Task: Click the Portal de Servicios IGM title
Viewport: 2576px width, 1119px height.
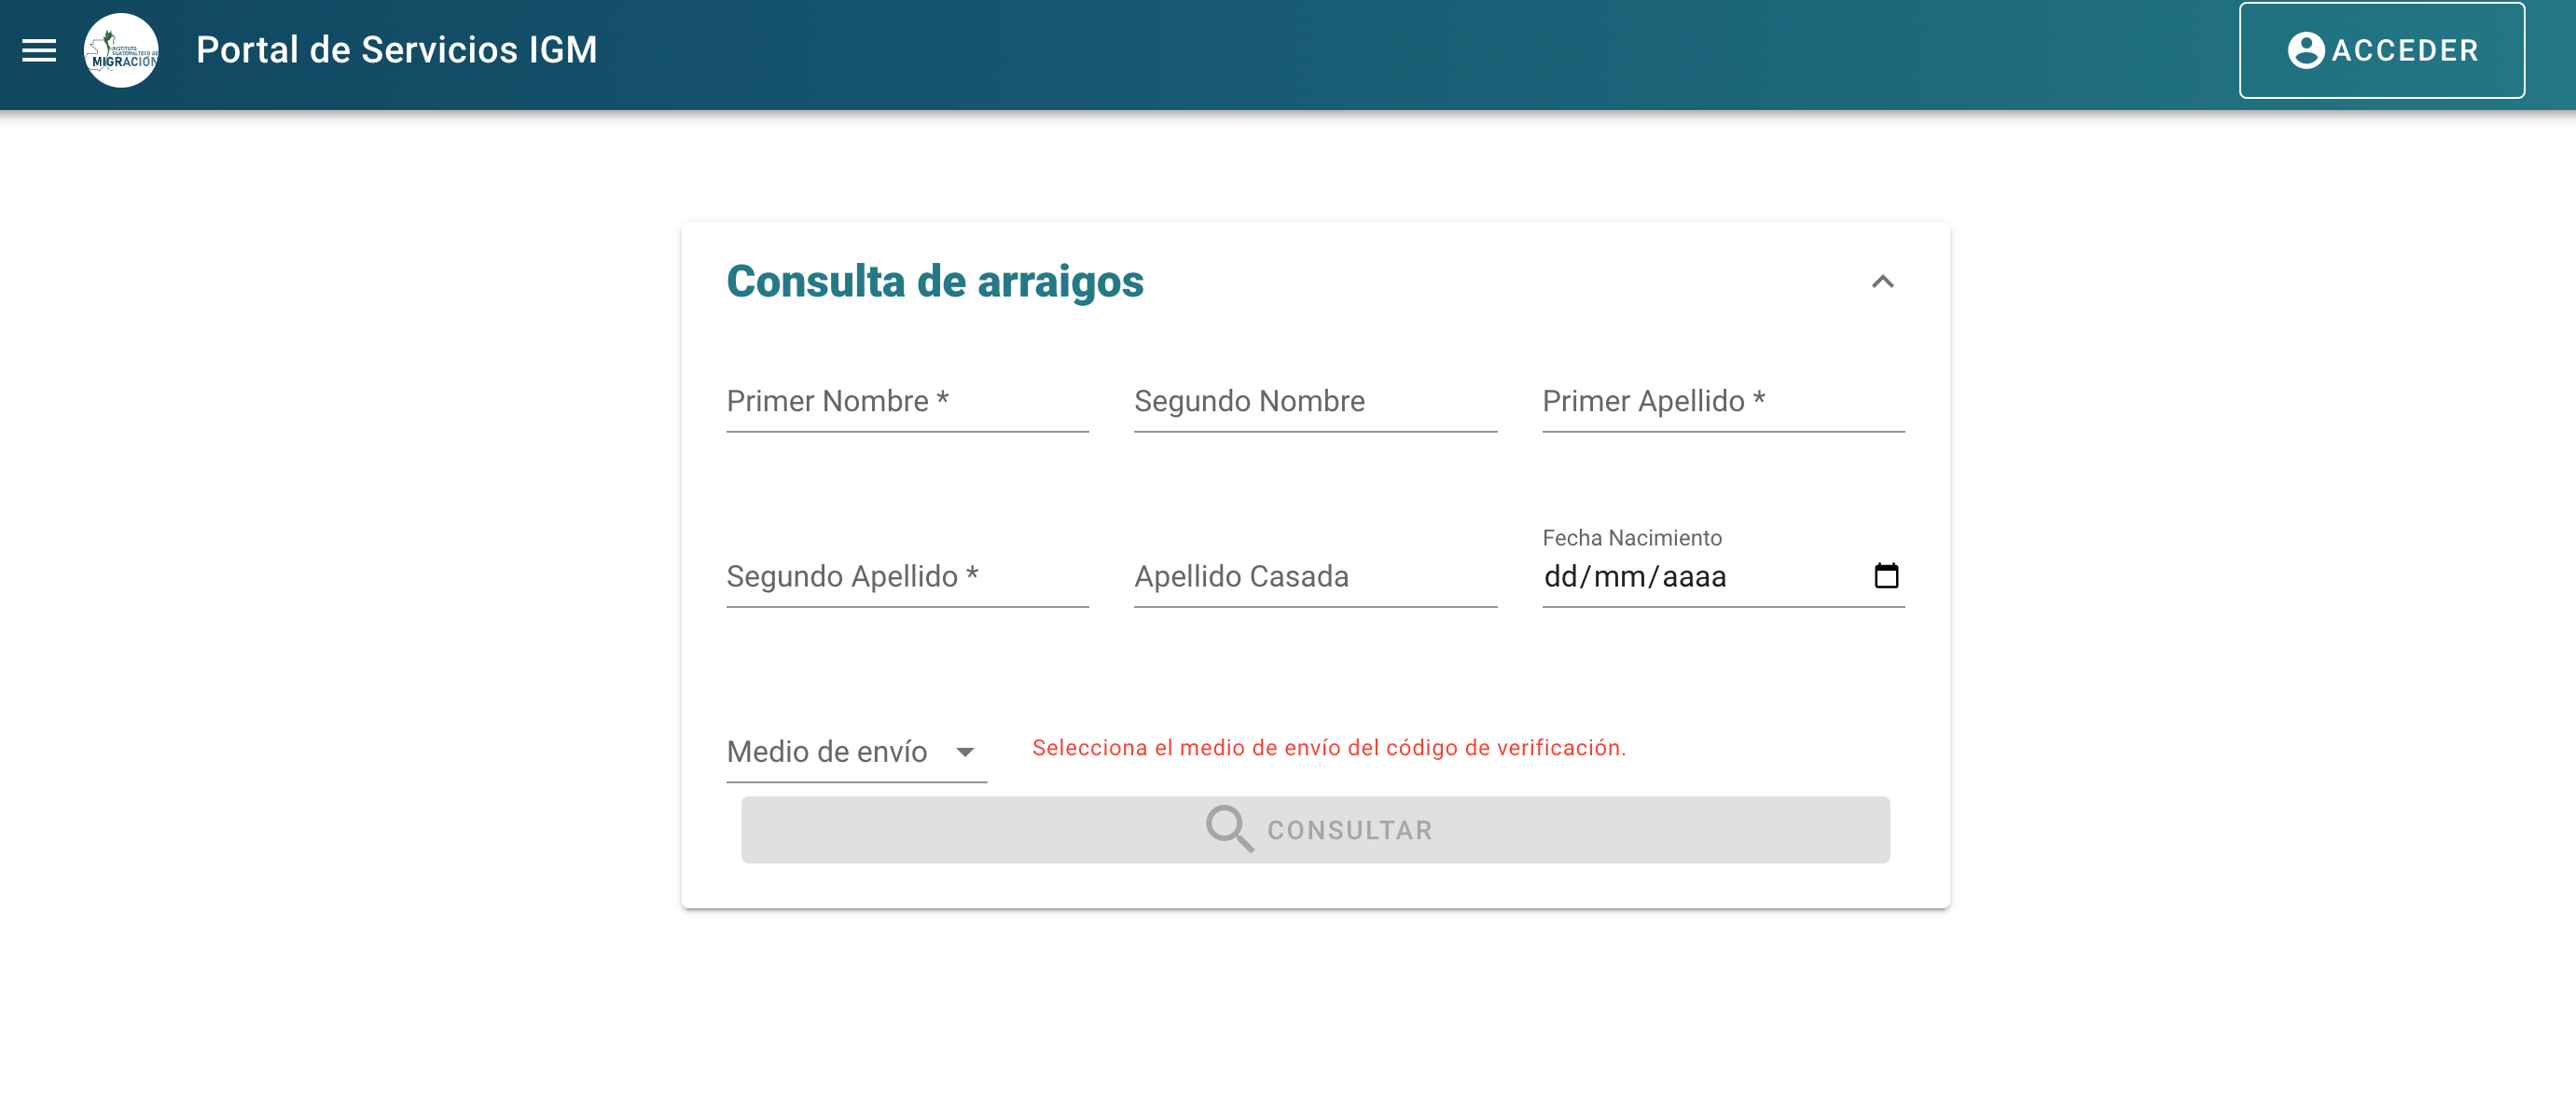Action: click(x=396, y=50)
